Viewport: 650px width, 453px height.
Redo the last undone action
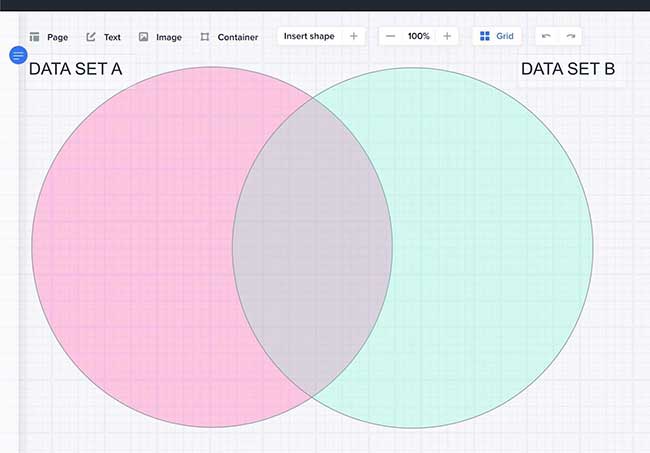click(571, 36)
